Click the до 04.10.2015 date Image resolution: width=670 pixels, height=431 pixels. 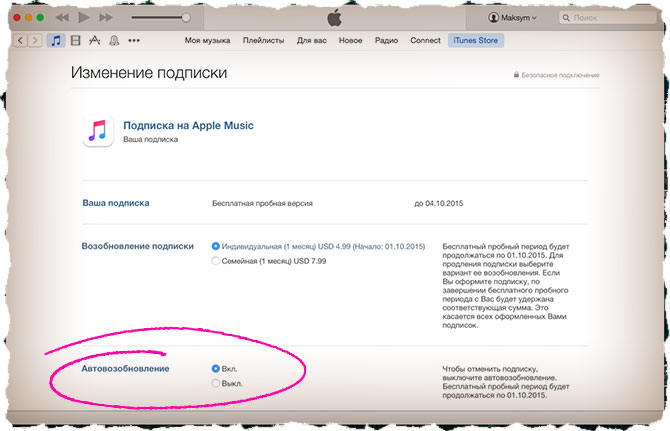(x=438, y=203)
